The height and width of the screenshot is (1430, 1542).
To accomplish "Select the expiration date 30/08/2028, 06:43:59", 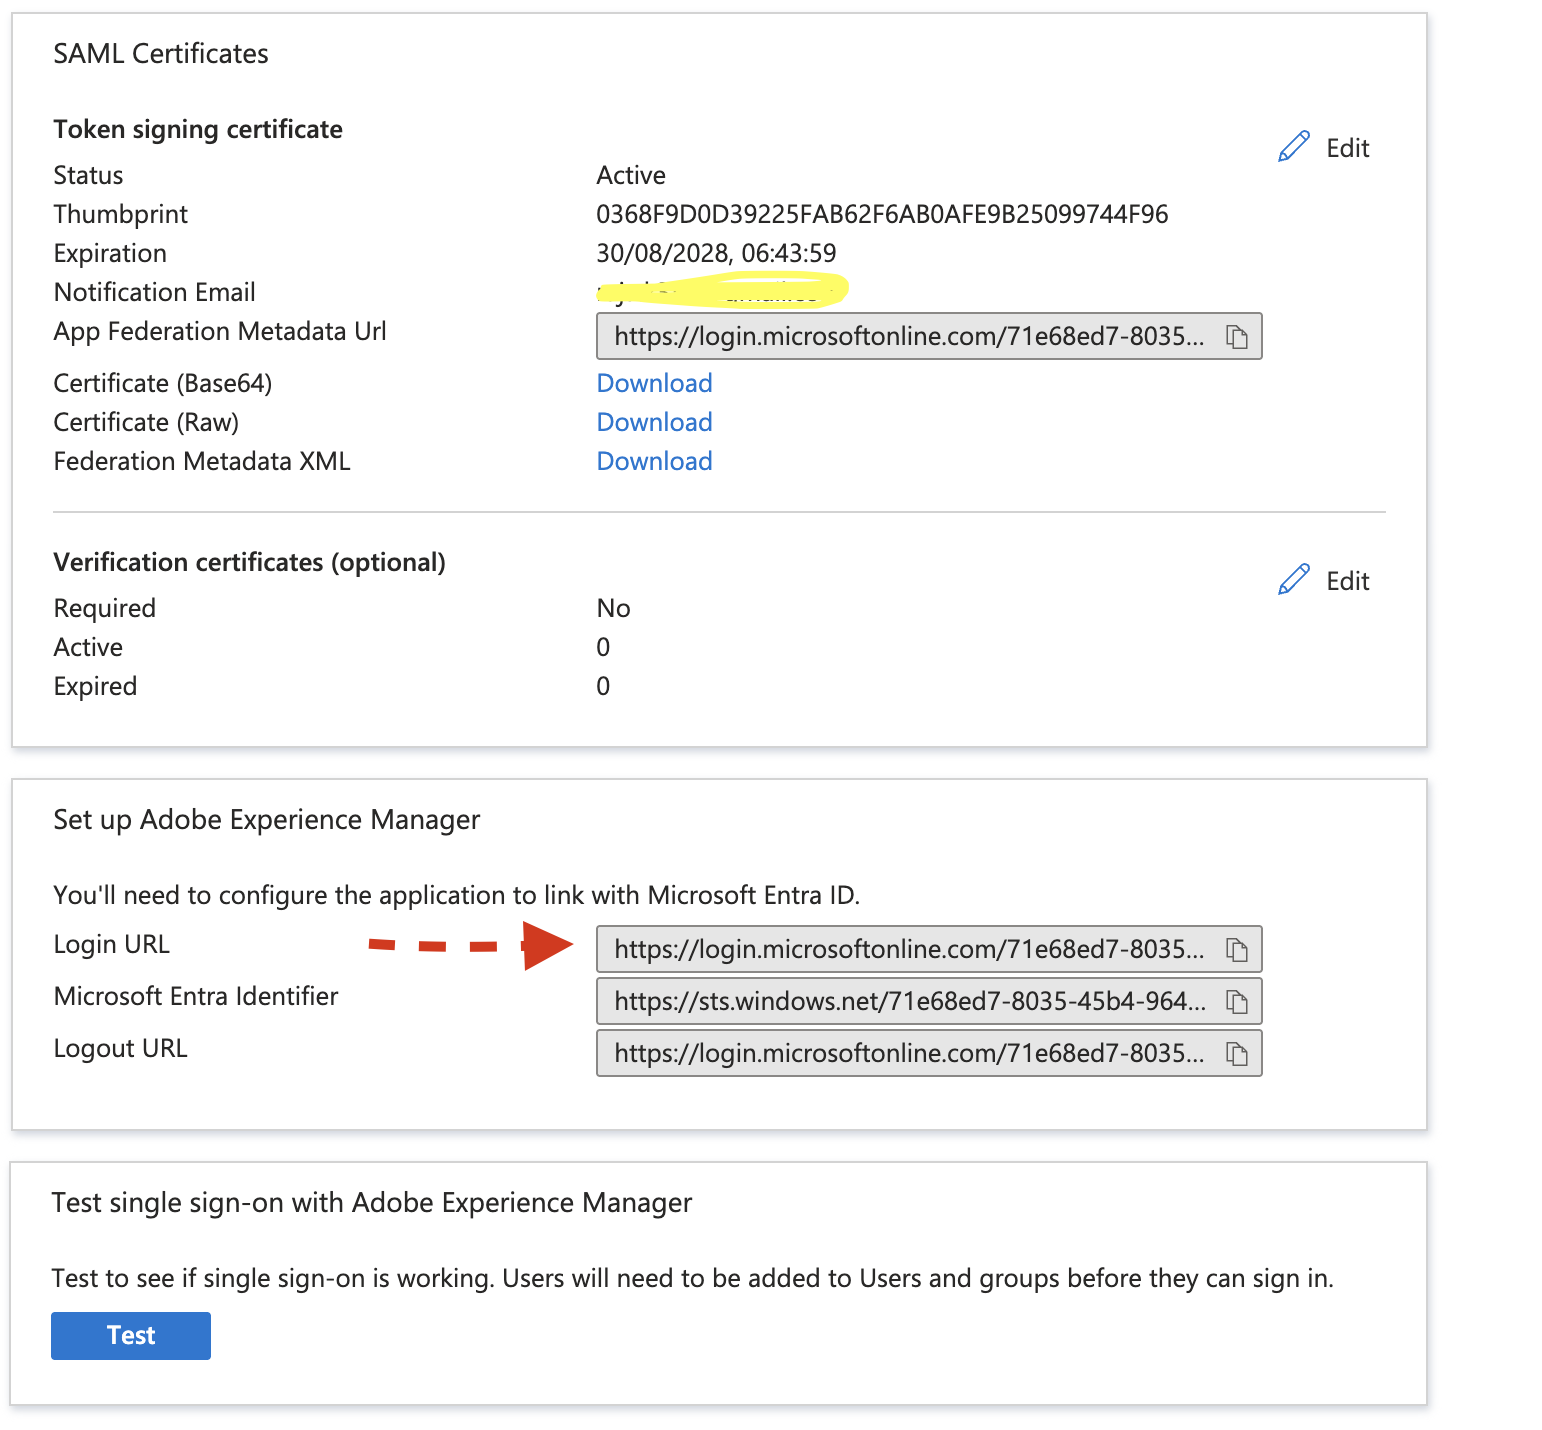I will (716, 253).
